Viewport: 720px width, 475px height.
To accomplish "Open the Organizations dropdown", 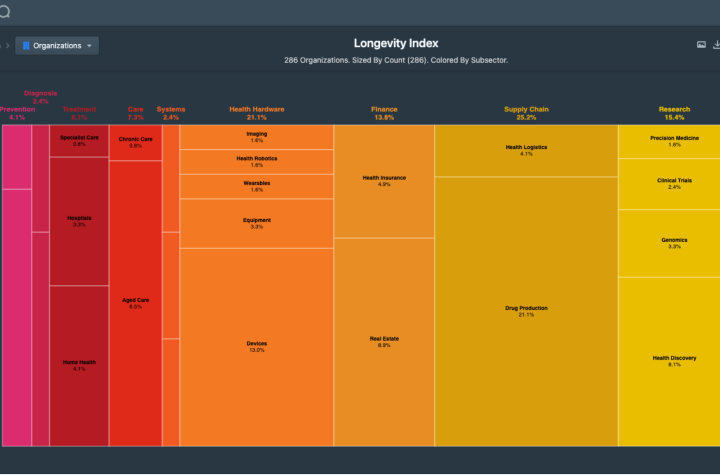I will coord(57,45).
